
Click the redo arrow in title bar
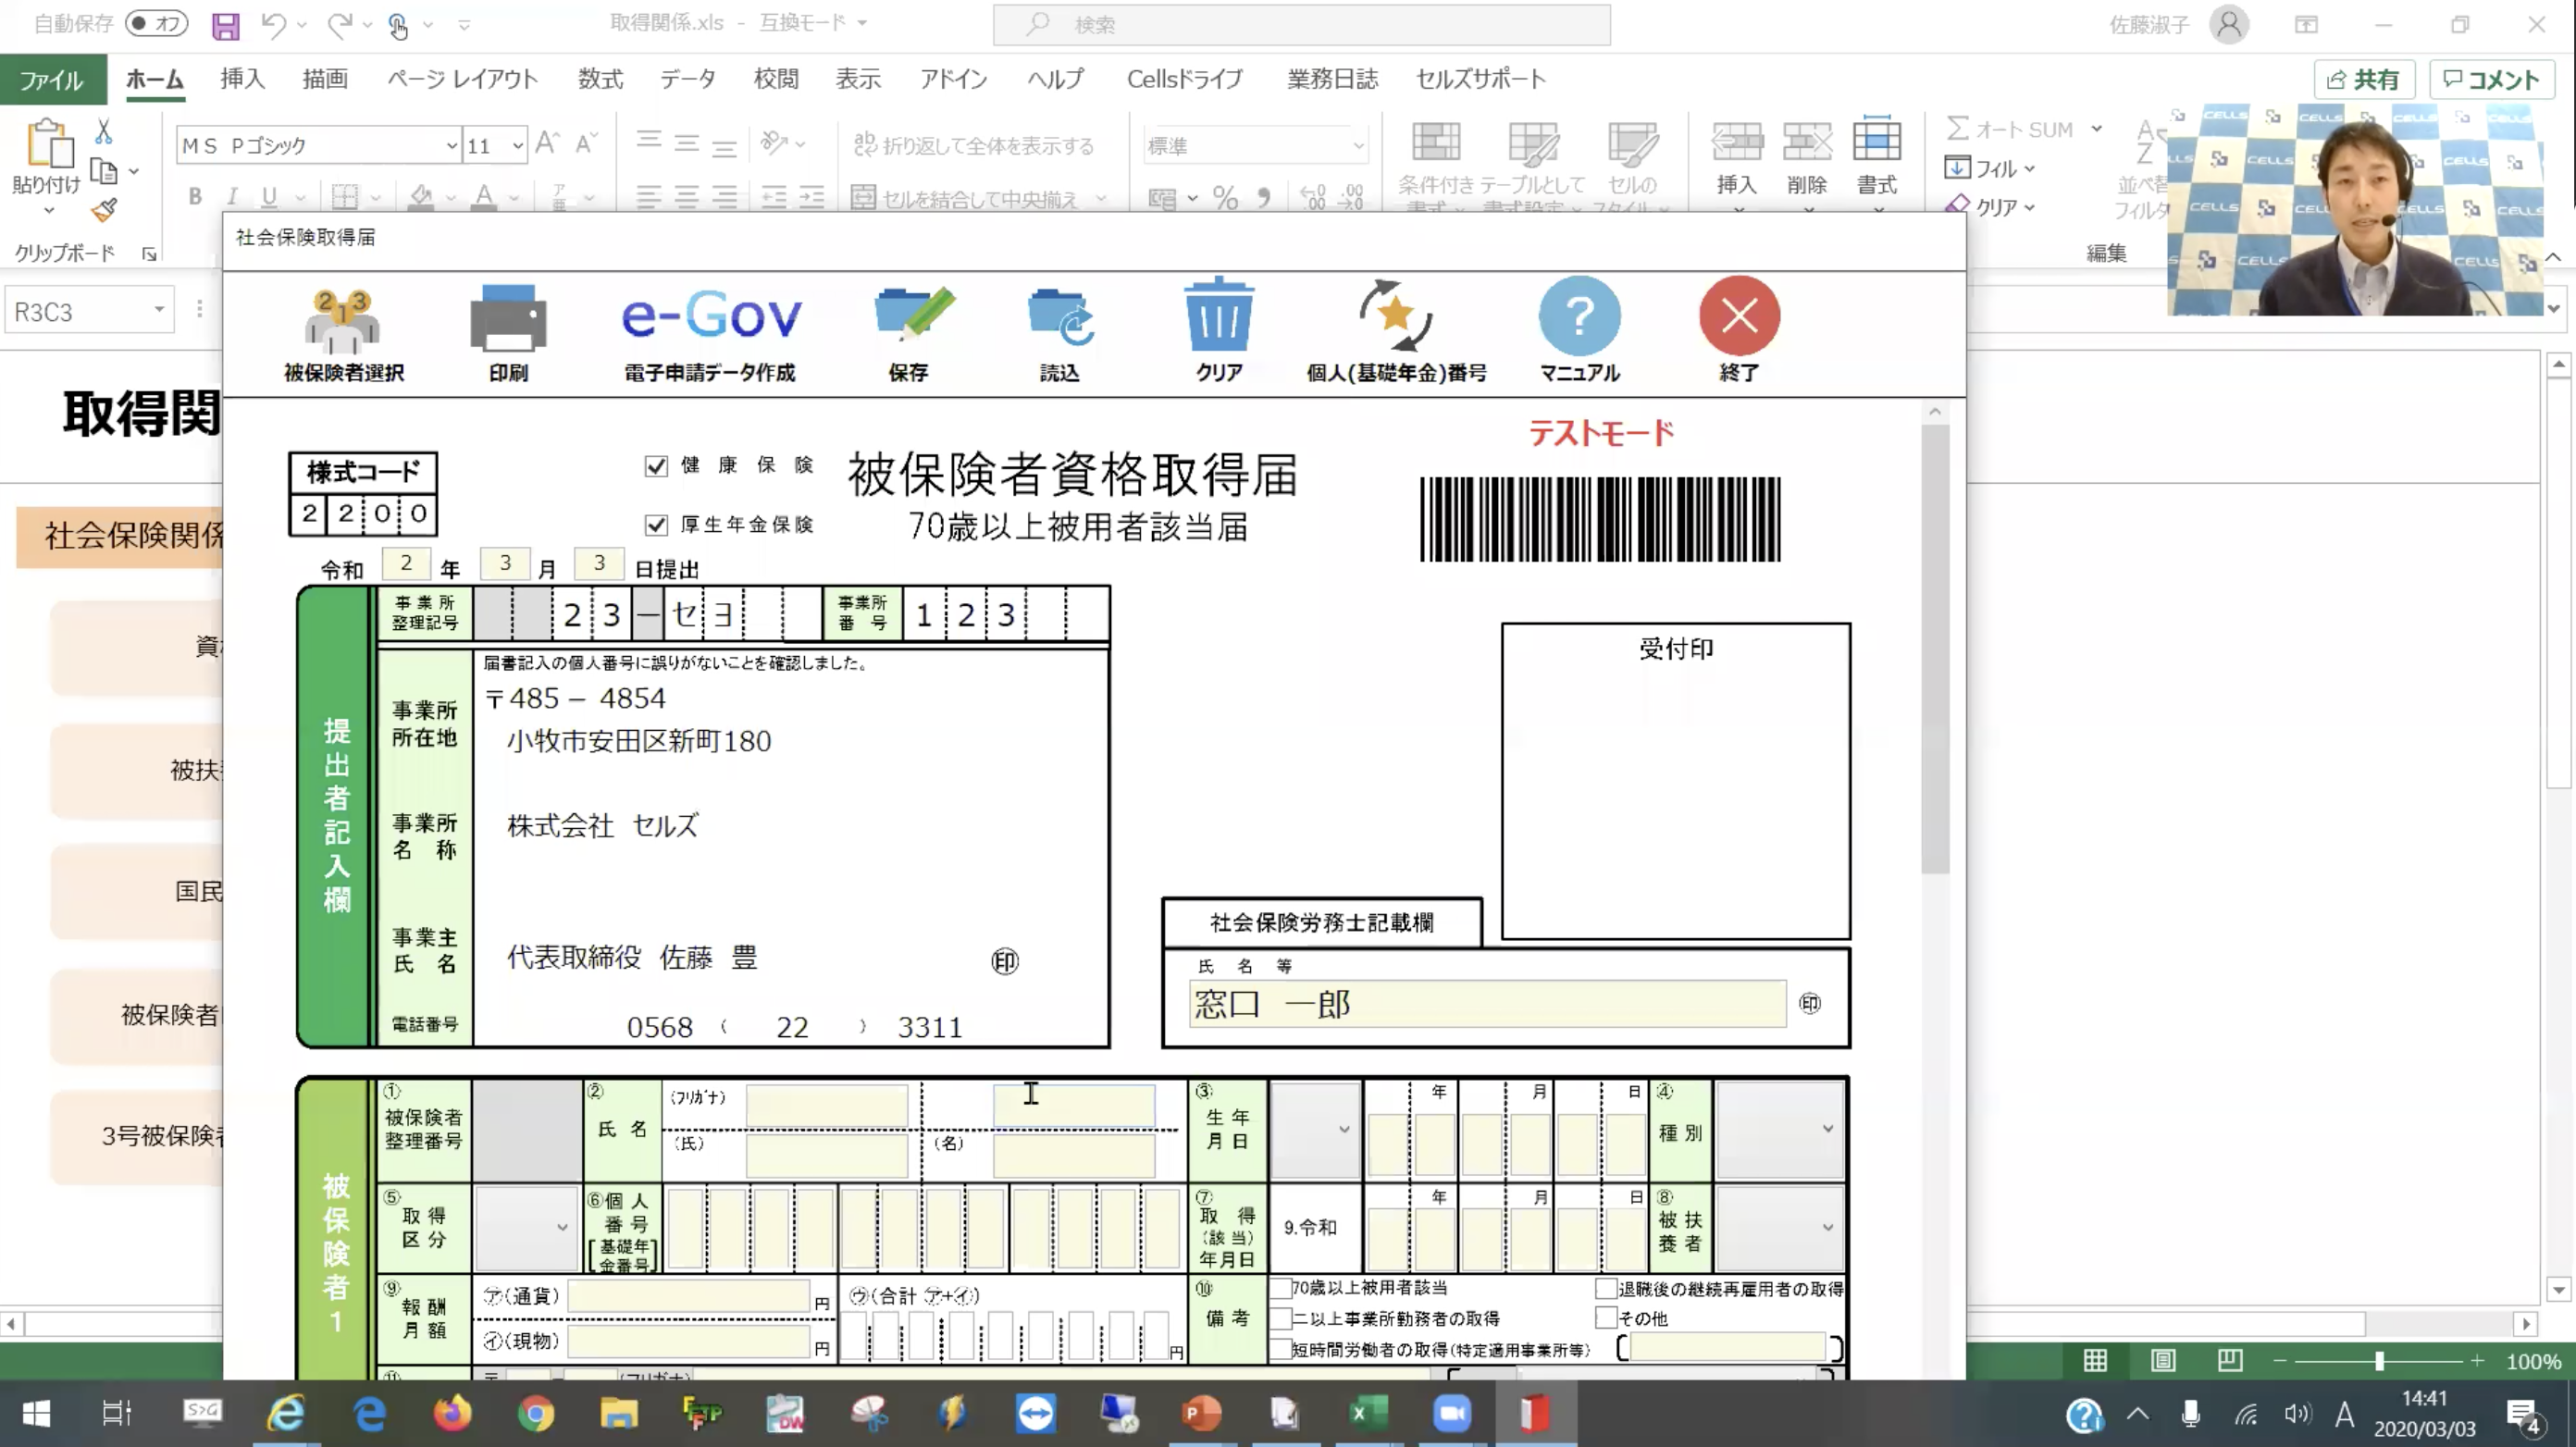[340, 25]
